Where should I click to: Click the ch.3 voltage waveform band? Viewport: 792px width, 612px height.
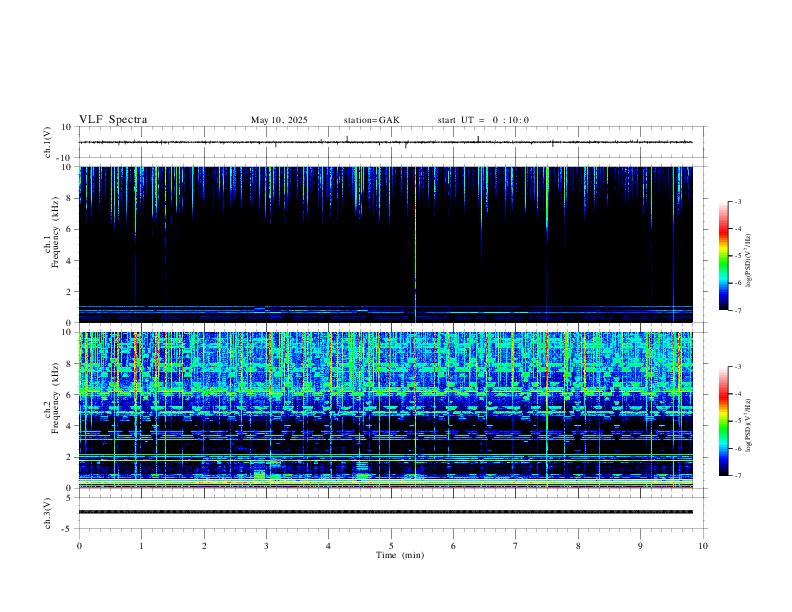pos(386,512)
